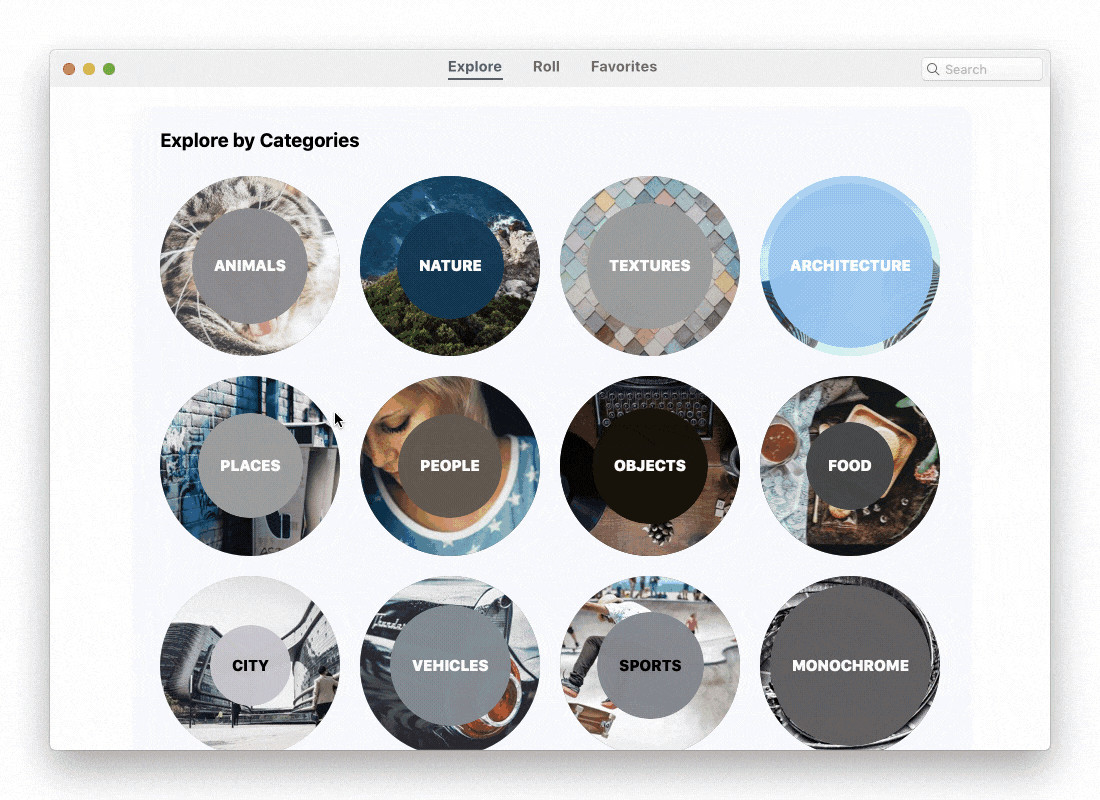Open the Places category
The image size is (1100, 800).
250,465
